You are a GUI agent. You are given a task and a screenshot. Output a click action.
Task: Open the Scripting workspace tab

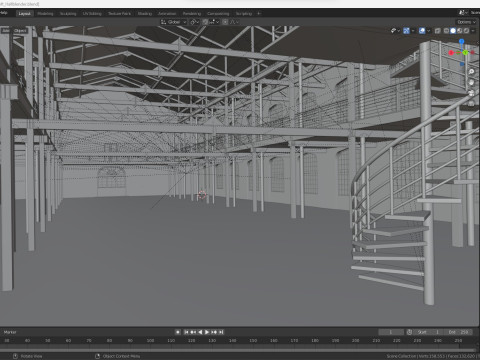[244, 14]
